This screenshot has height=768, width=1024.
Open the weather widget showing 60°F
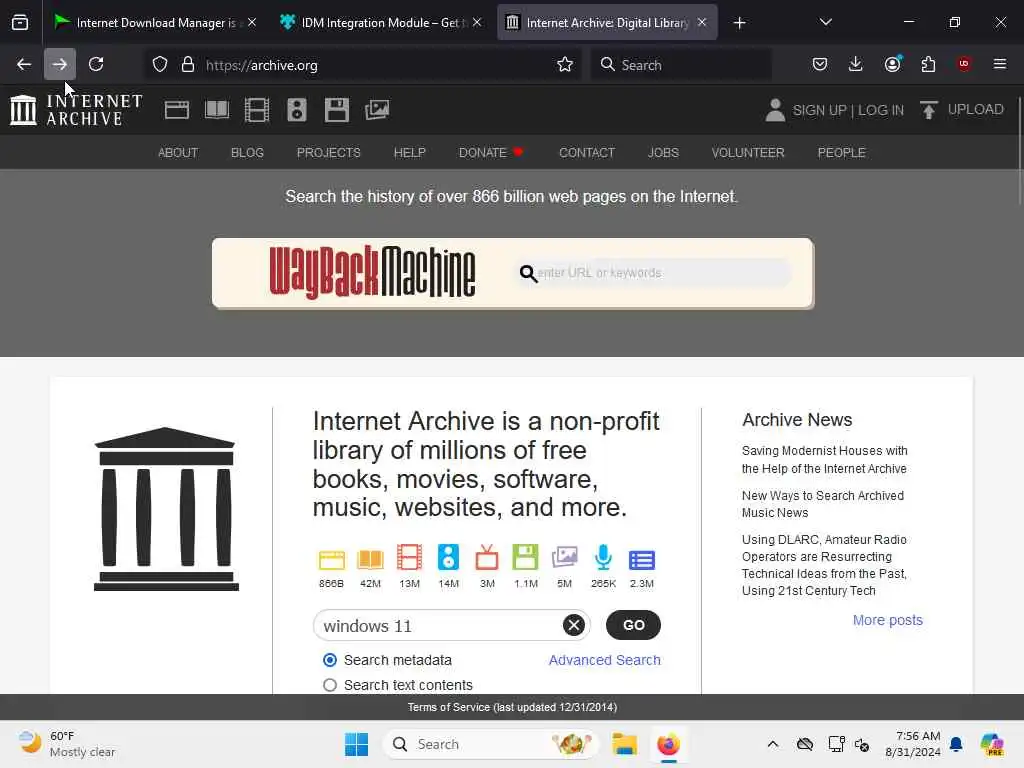tap(65, 744)
